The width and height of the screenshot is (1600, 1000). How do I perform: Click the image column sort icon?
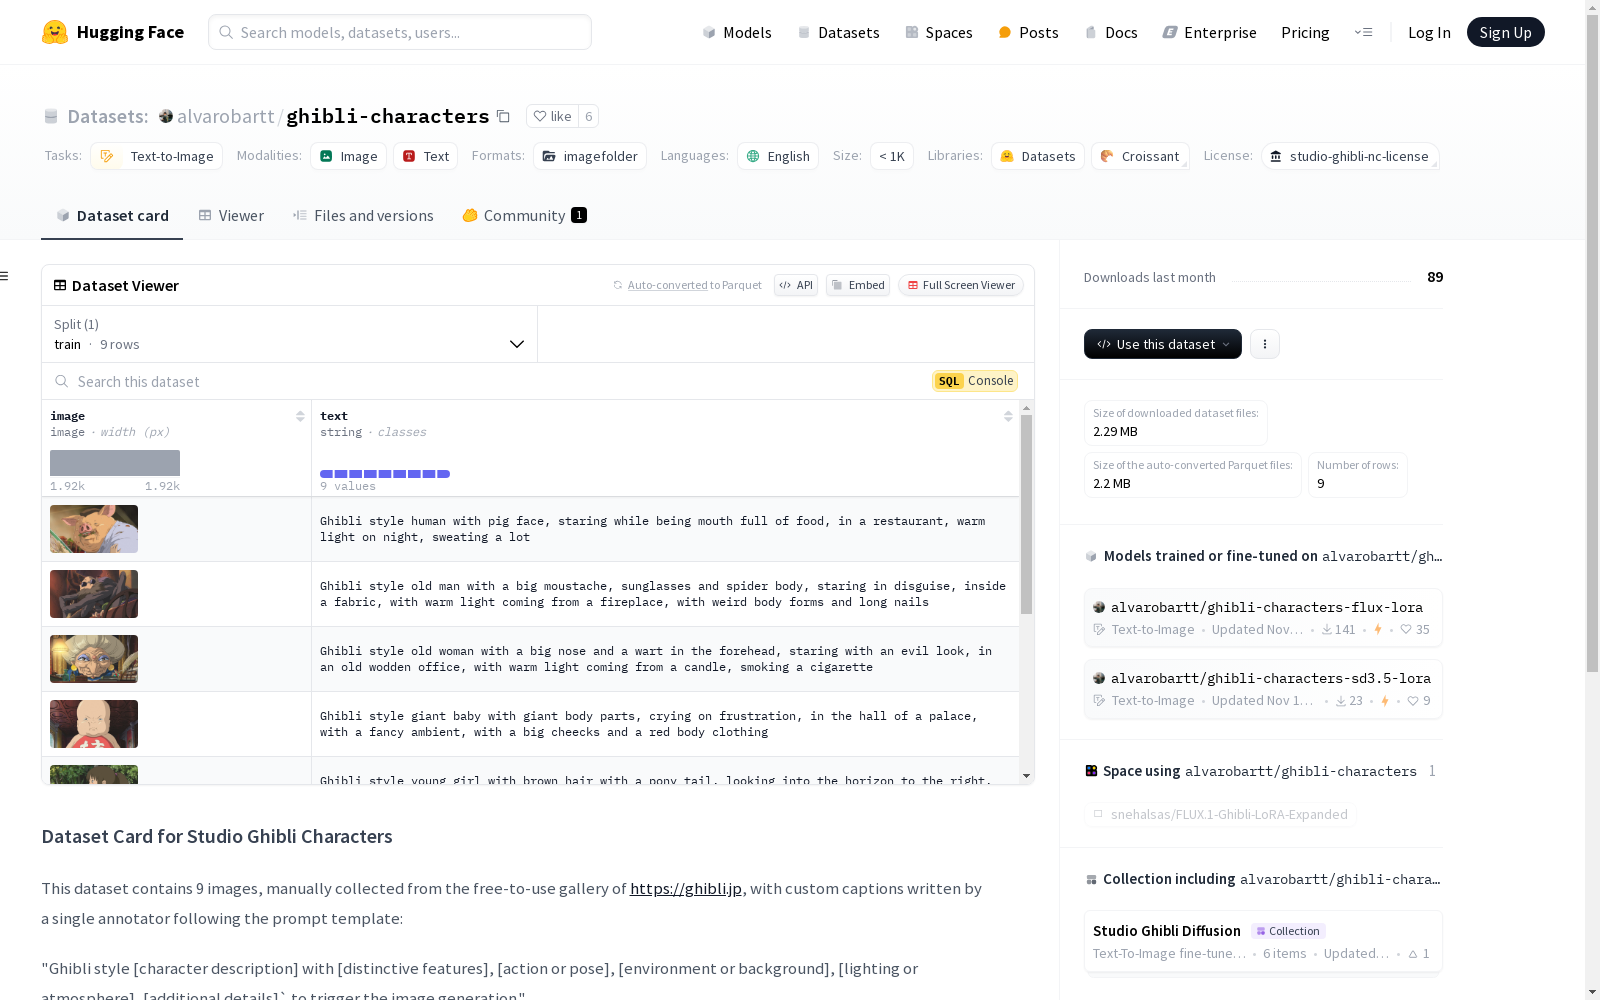(x=300, y=416)
